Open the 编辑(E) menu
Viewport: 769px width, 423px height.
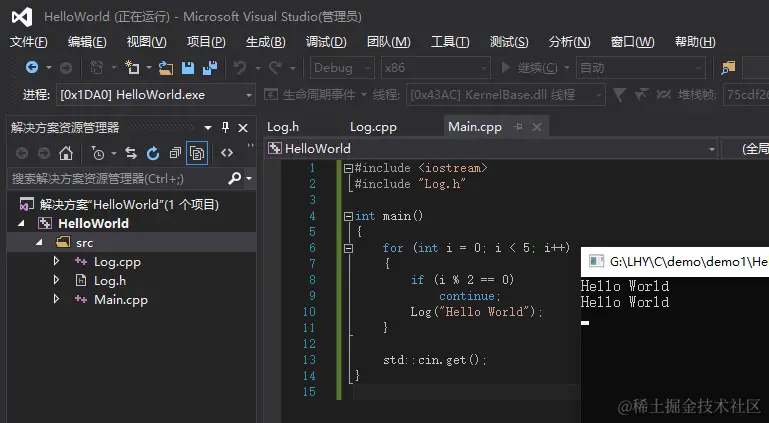(87, 42)
